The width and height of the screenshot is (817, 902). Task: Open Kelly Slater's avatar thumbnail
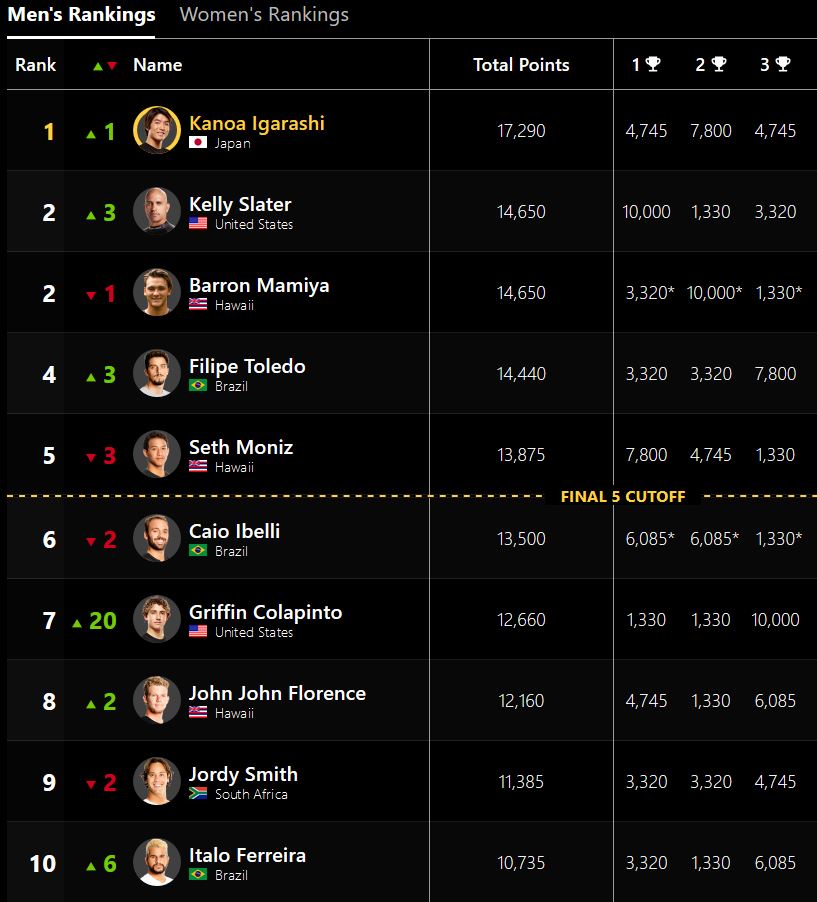coord(156,211)
